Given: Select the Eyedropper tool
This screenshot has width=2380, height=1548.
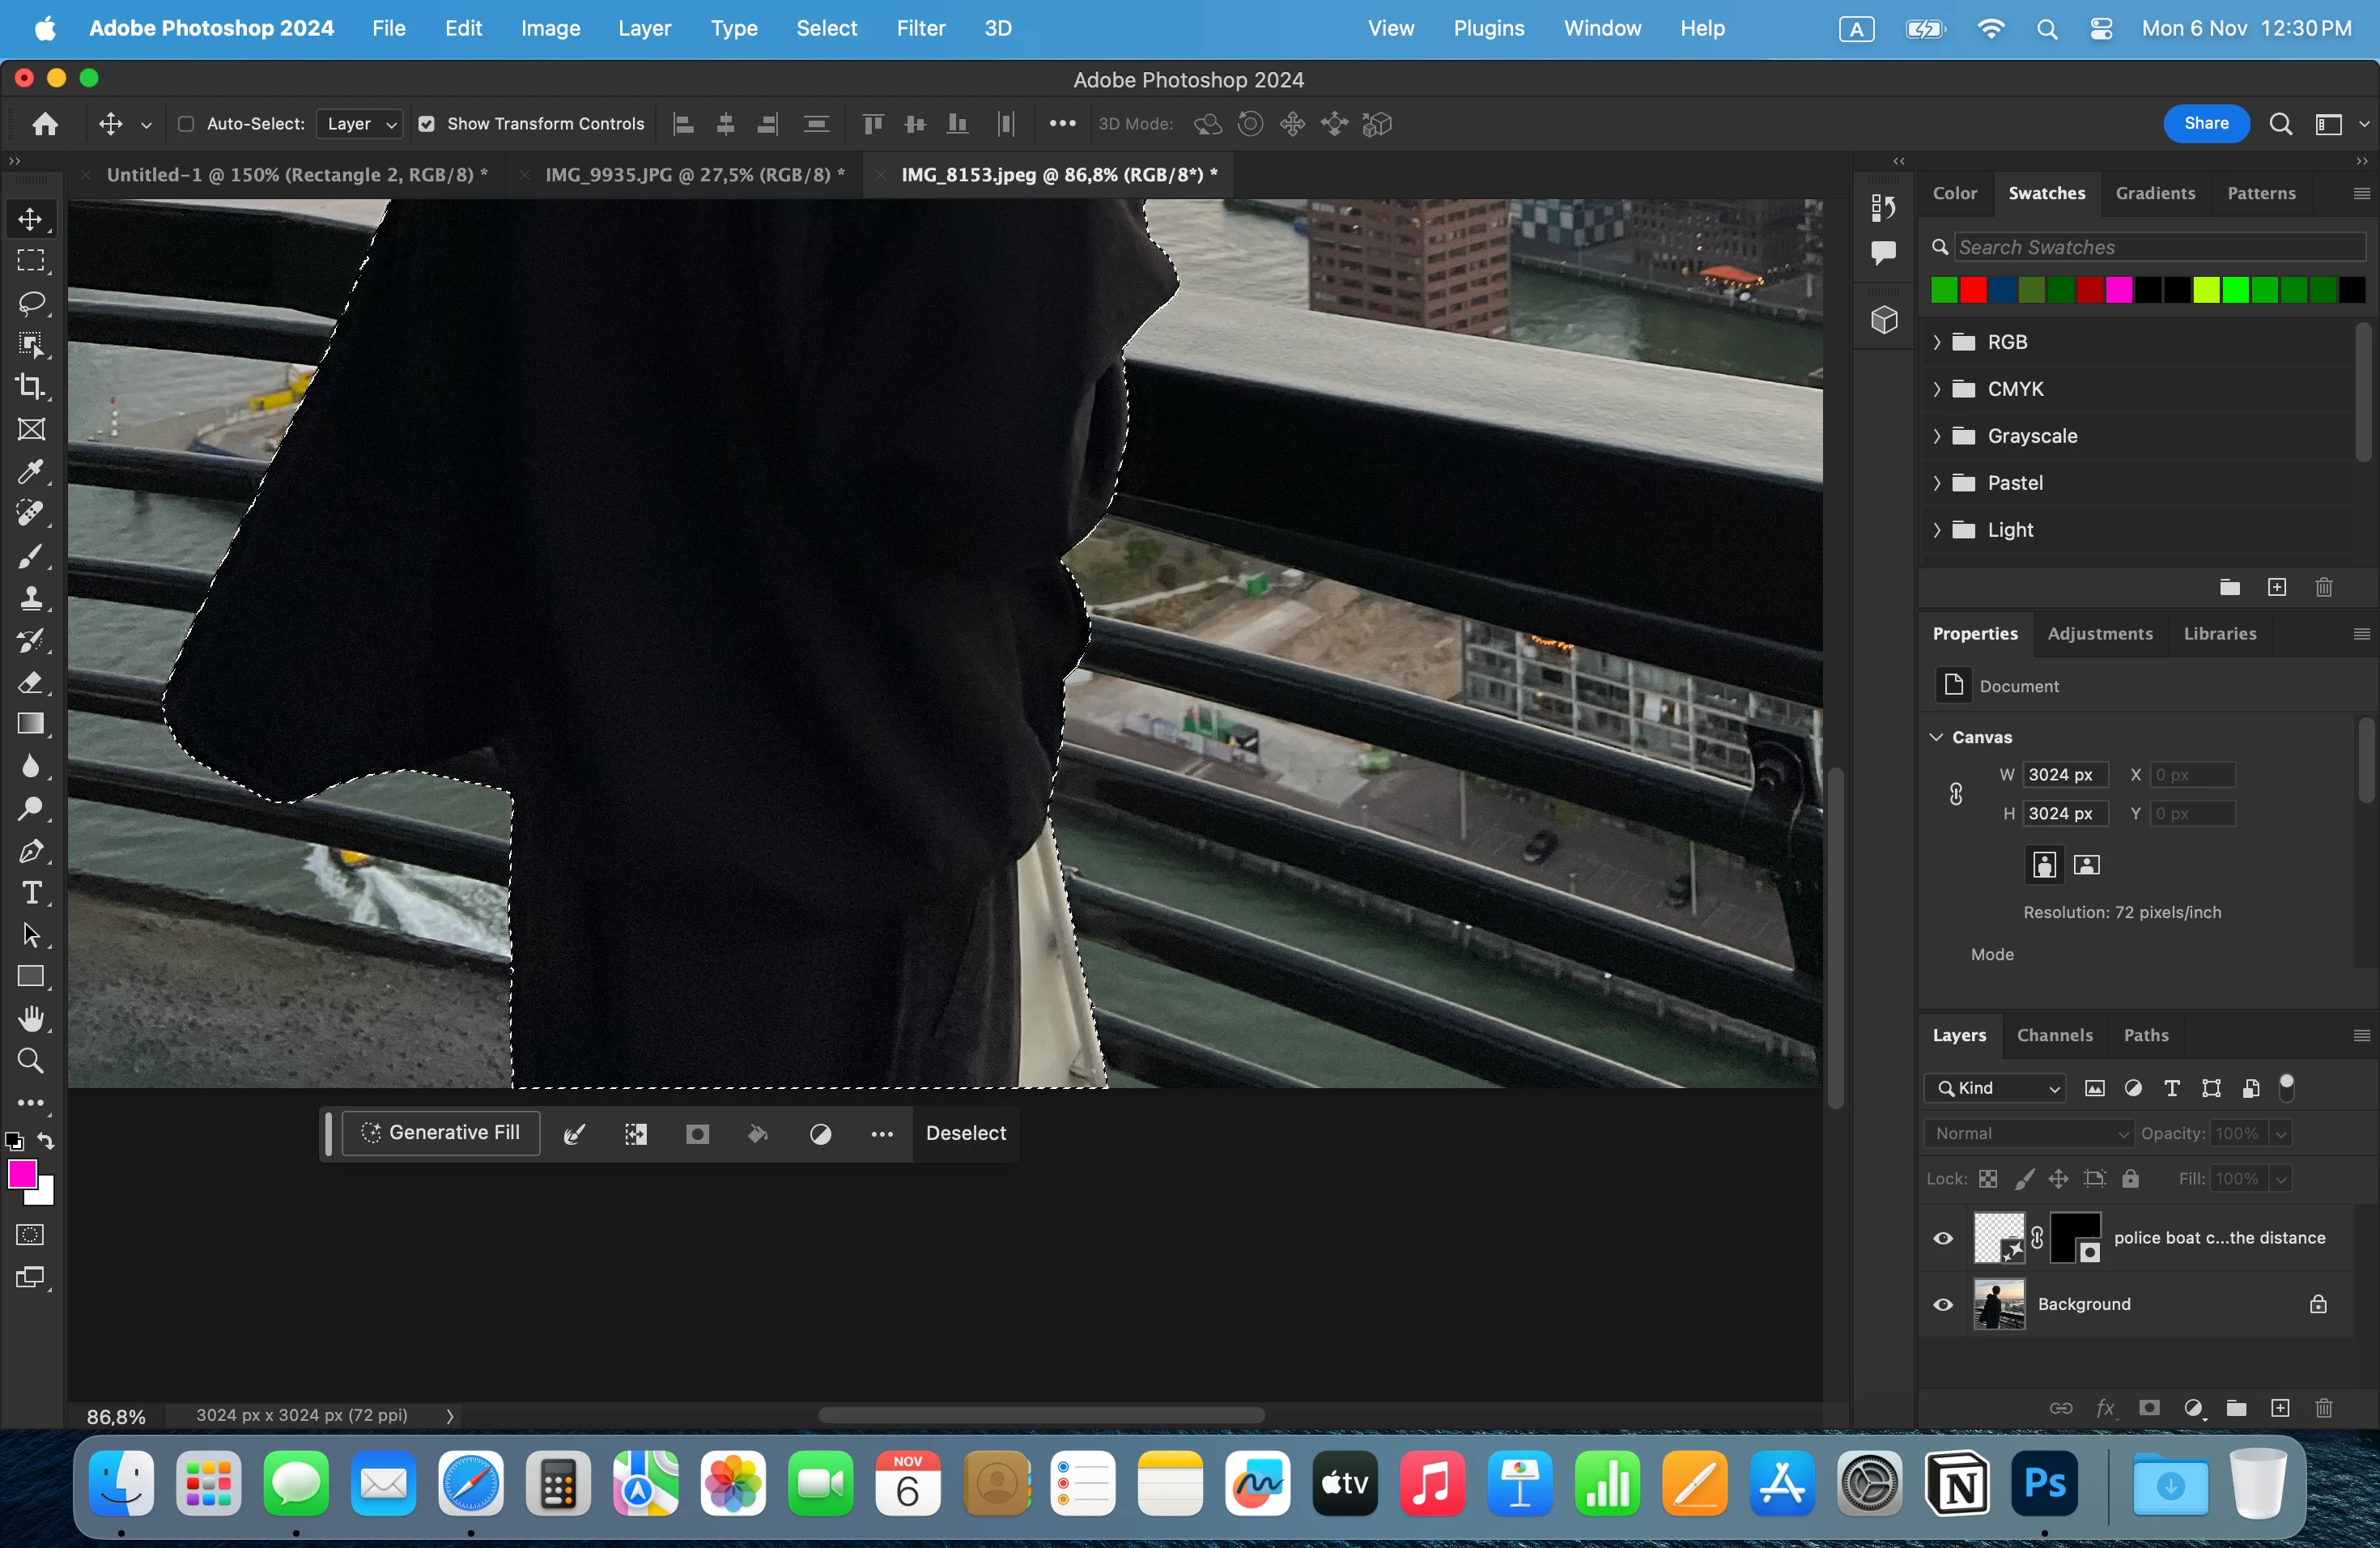Looking at the screenshot, I should 31,471.
